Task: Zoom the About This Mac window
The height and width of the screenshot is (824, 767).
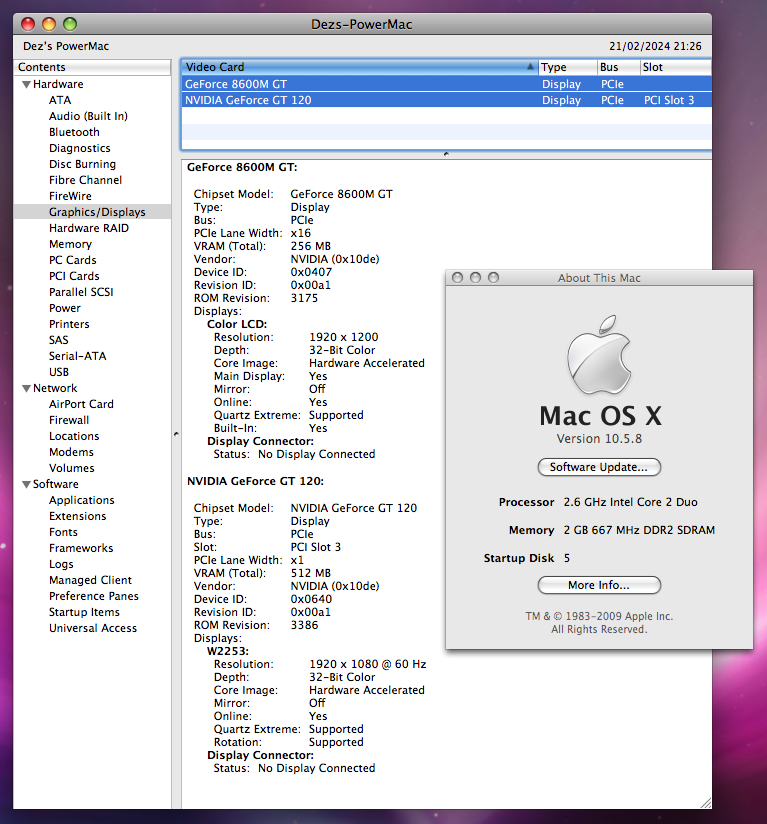Action: (493, 277)
